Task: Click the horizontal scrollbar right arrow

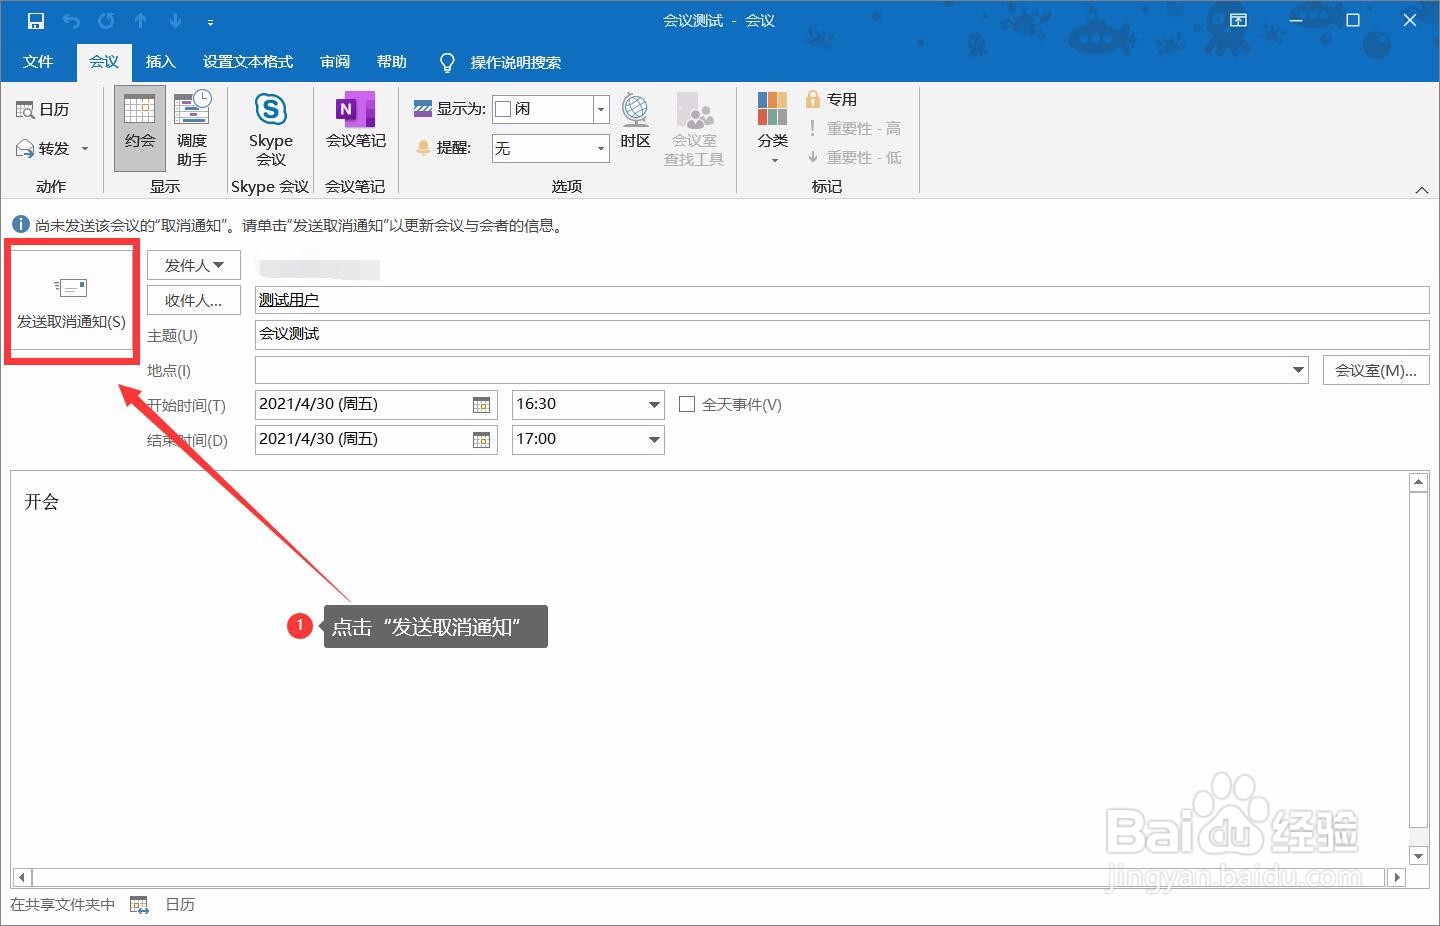Action: click(x=1396, y=877)
